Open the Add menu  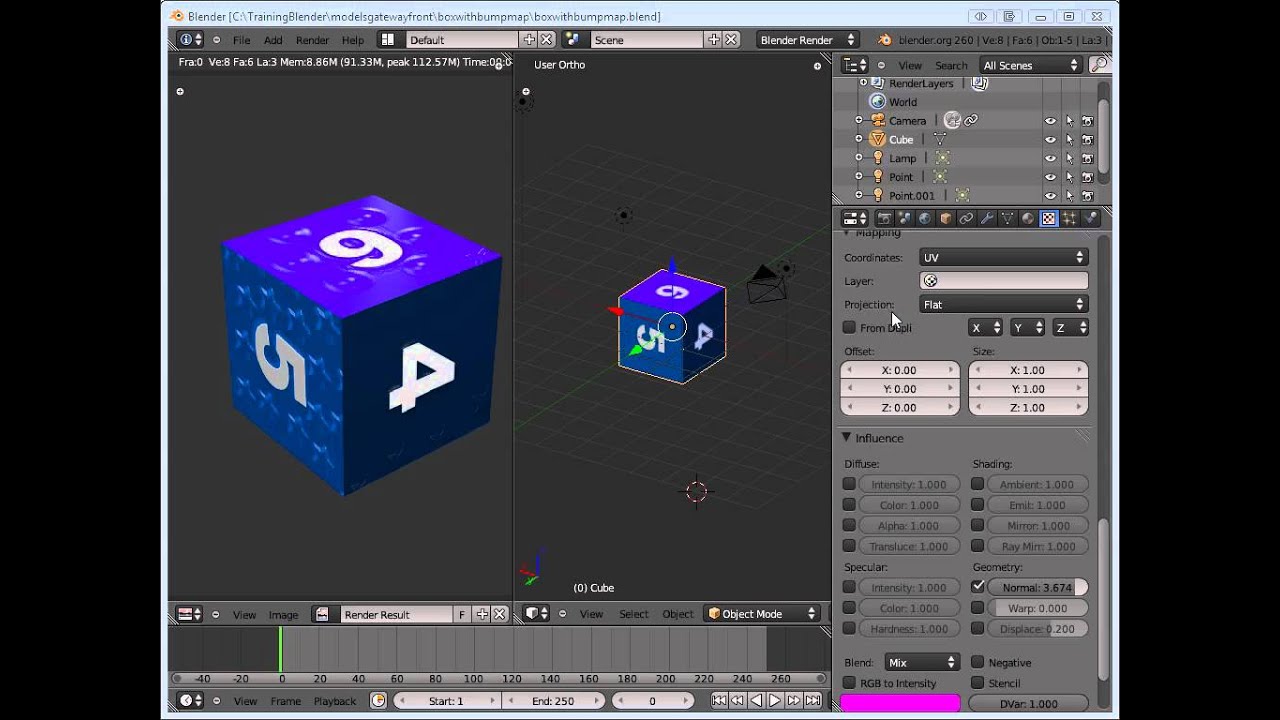click(273, 40)
